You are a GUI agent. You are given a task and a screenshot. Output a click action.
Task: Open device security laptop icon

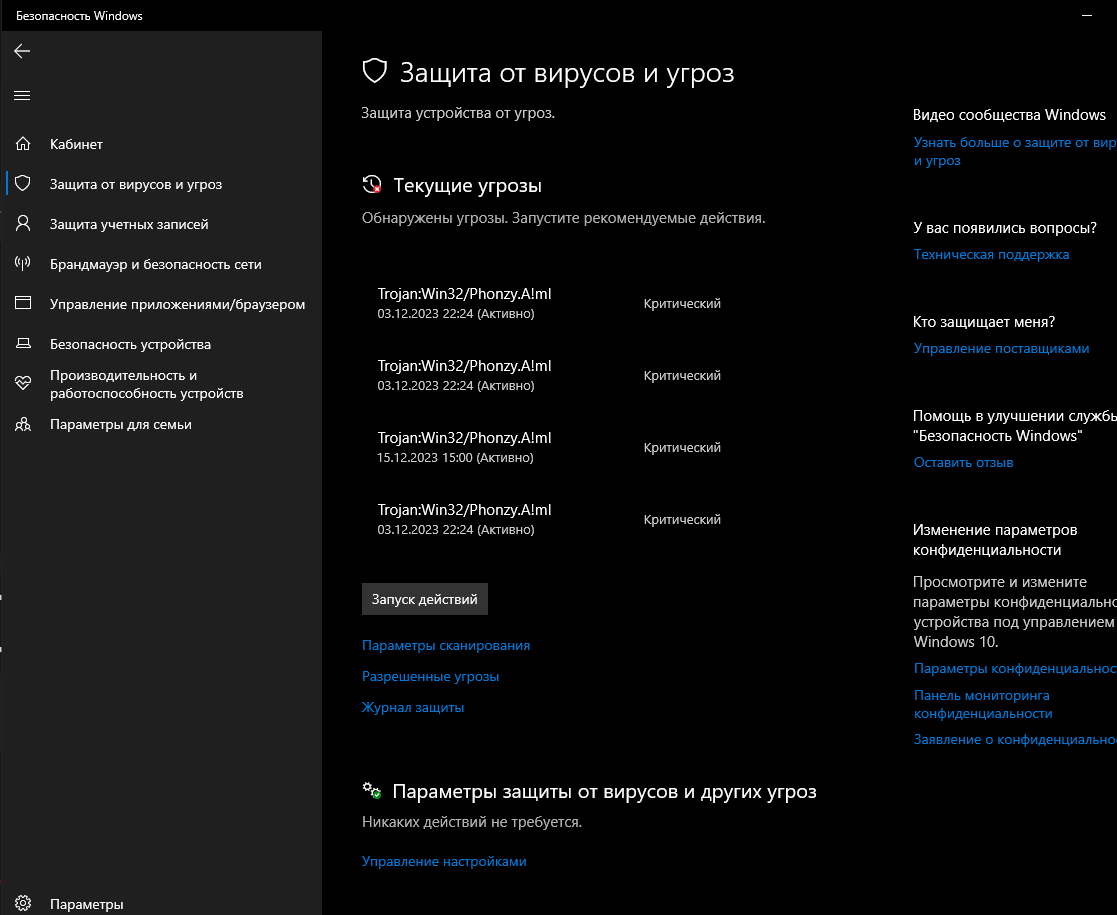pyautogui.click(x=23, y=344)
